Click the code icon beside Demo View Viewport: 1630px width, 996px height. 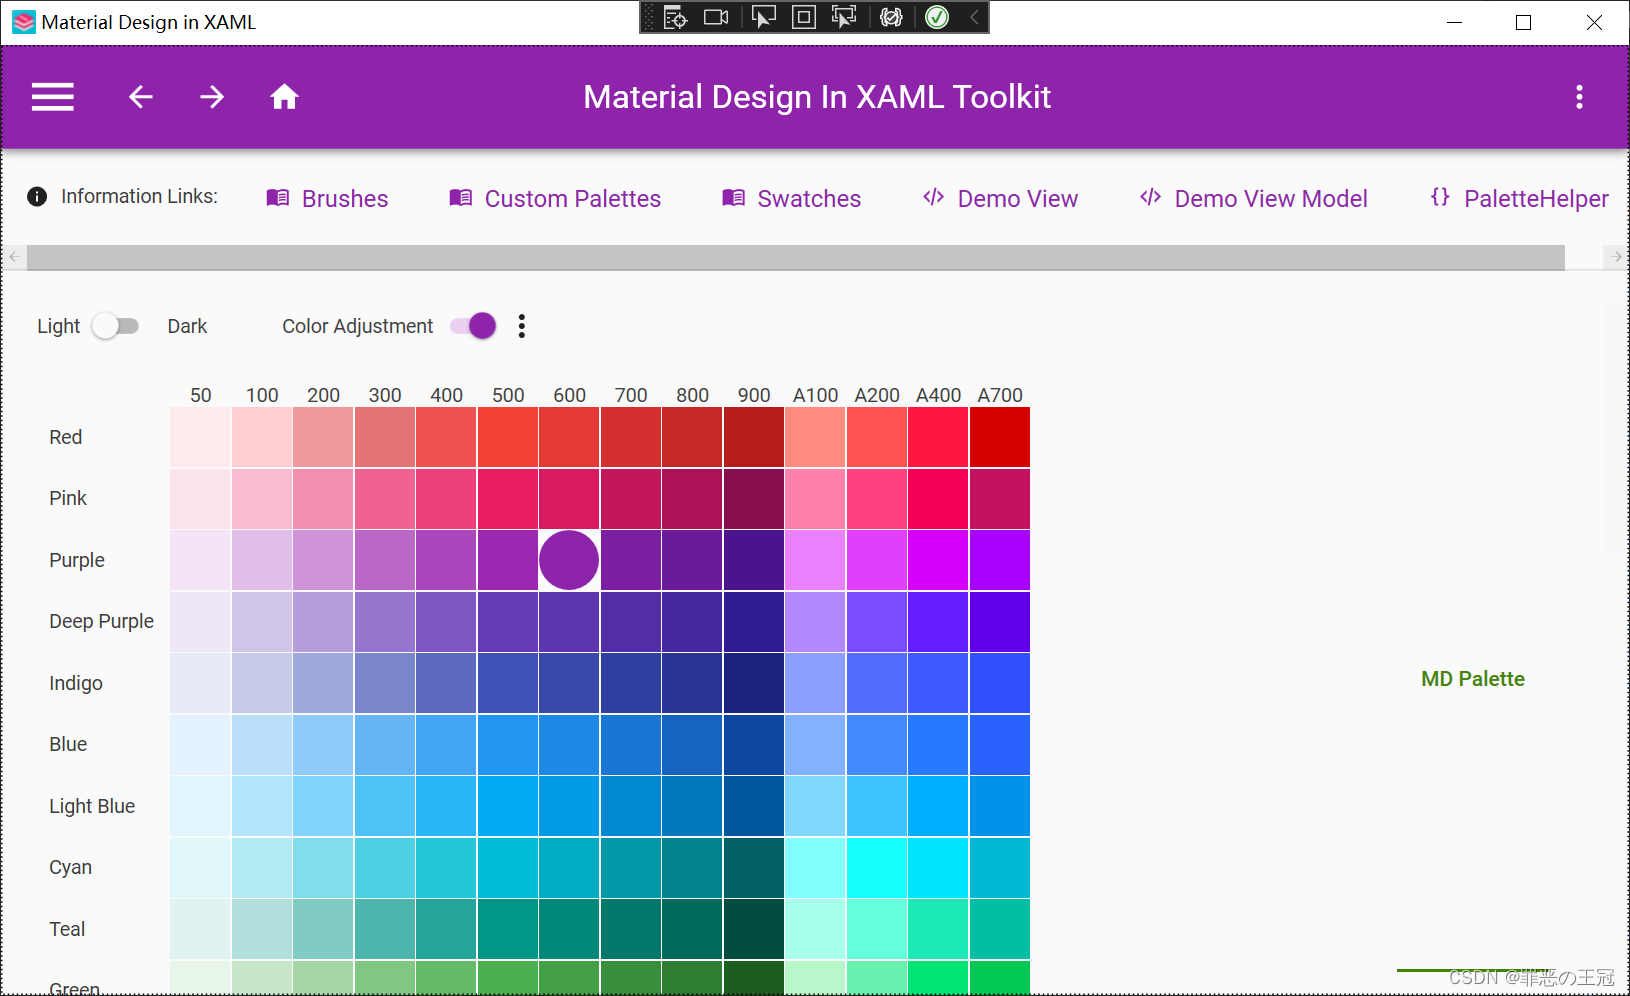[x=934, y=197]
